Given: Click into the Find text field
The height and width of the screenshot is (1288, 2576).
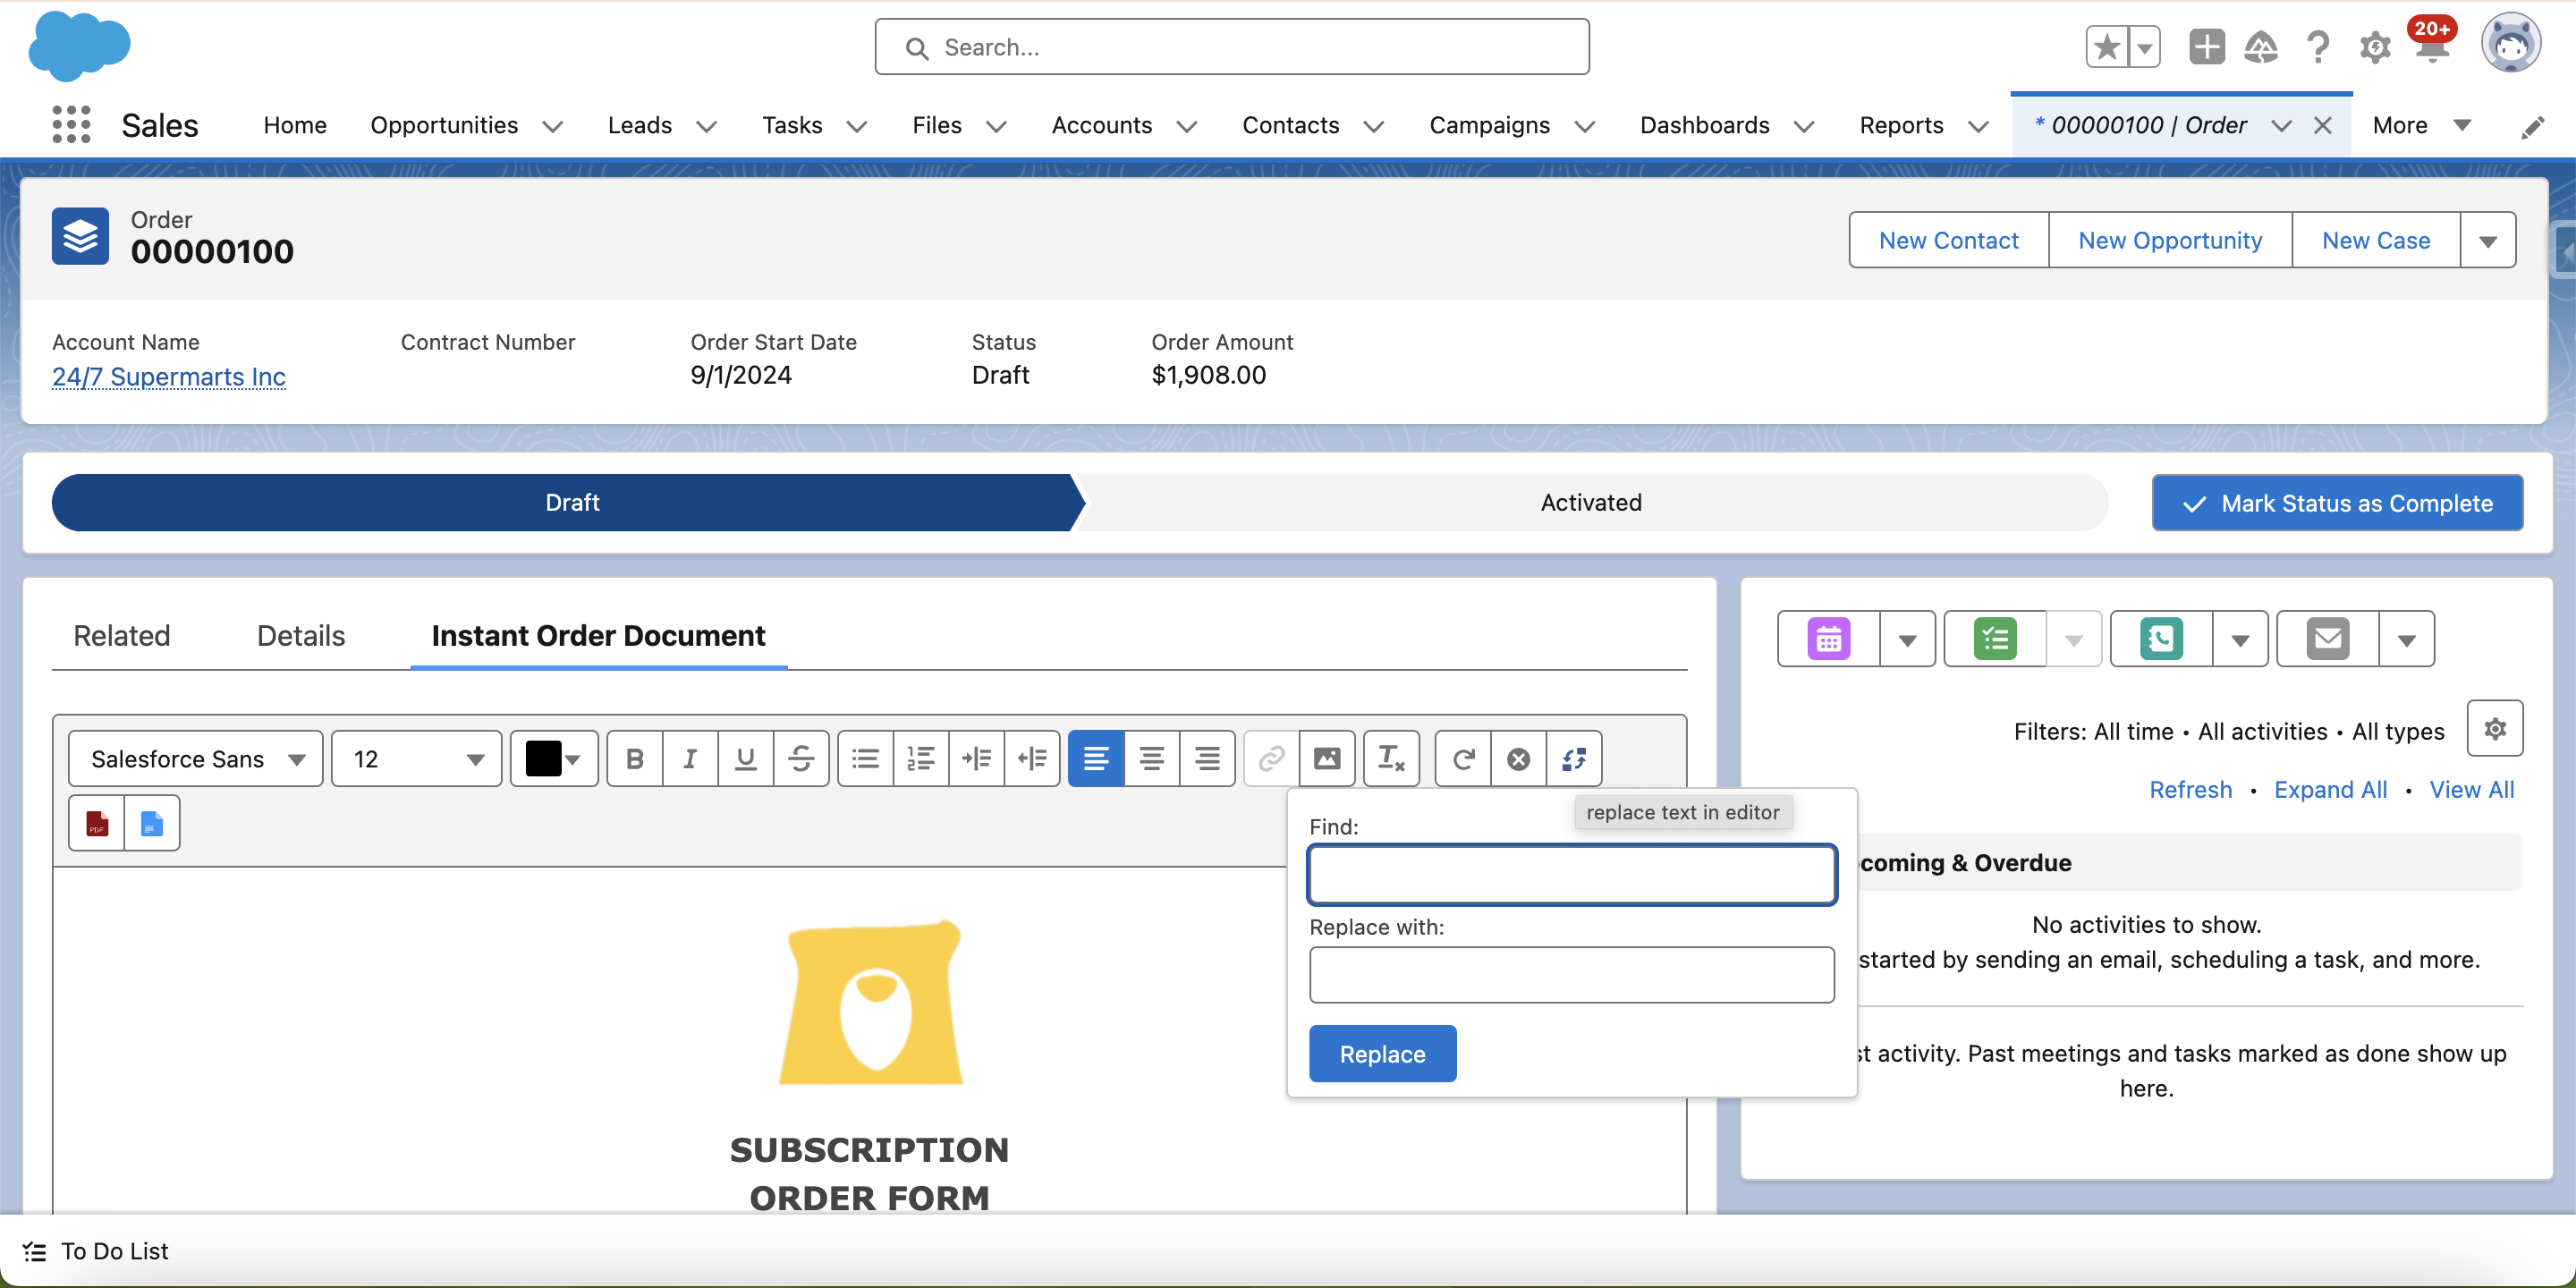Looking at the screenshot, I should [1572, 875].
